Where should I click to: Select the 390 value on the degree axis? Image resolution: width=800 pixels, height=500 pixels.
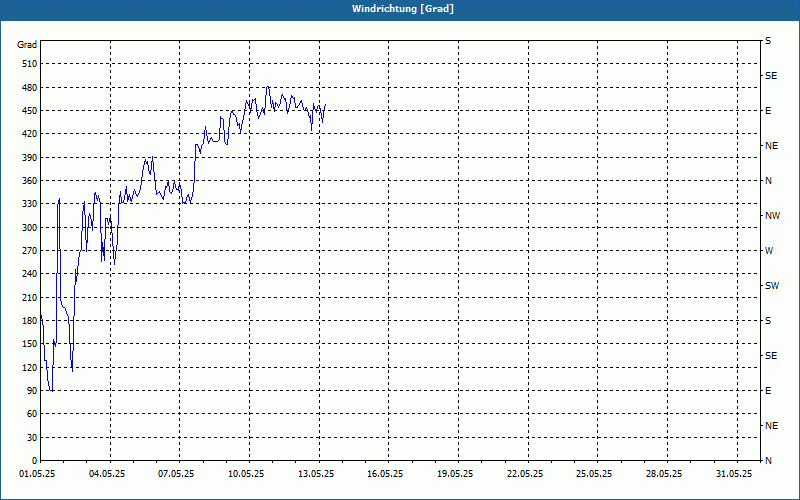pos(30,157)
